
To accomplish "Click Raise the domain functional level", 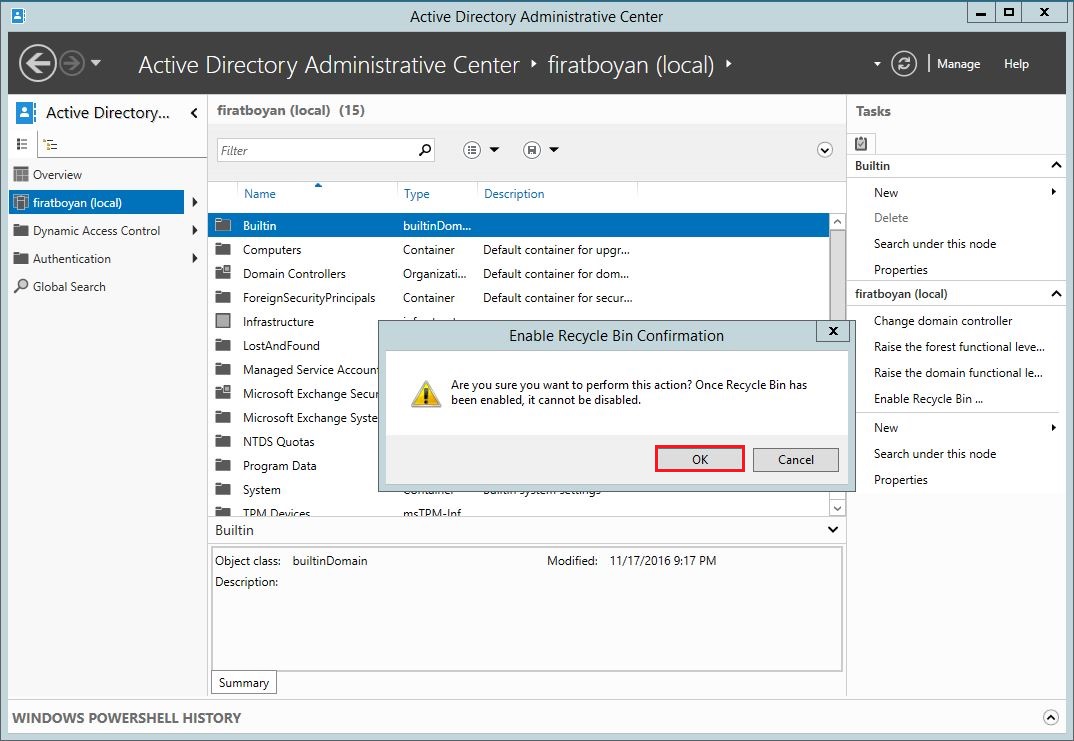I will tap(958, 373).
